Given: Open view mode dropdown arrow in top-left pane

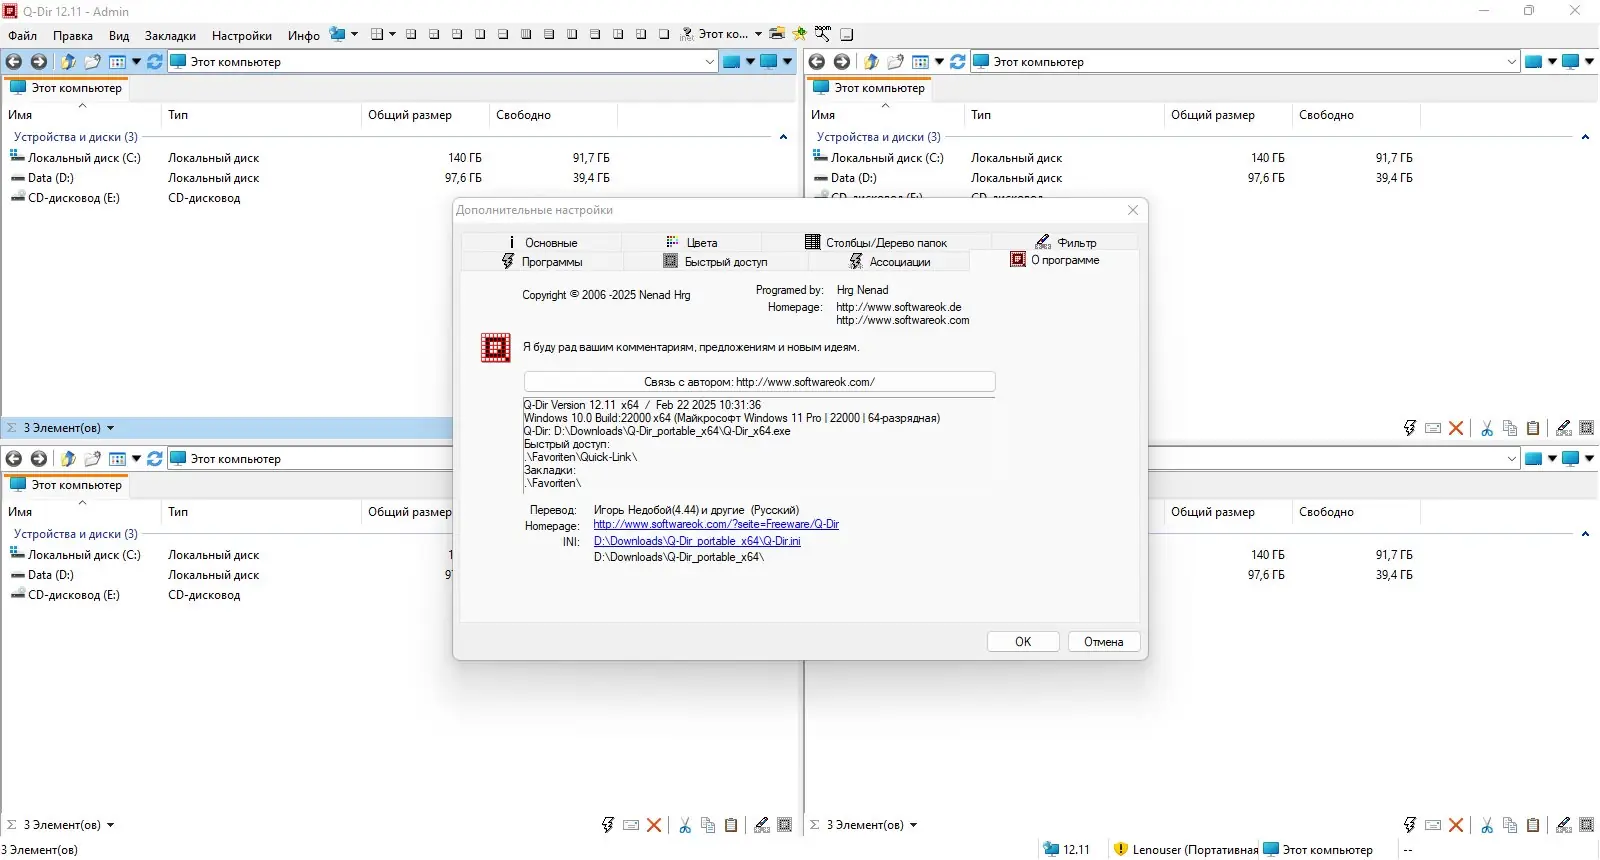Looking at the screenshot, I should [136, 62].
